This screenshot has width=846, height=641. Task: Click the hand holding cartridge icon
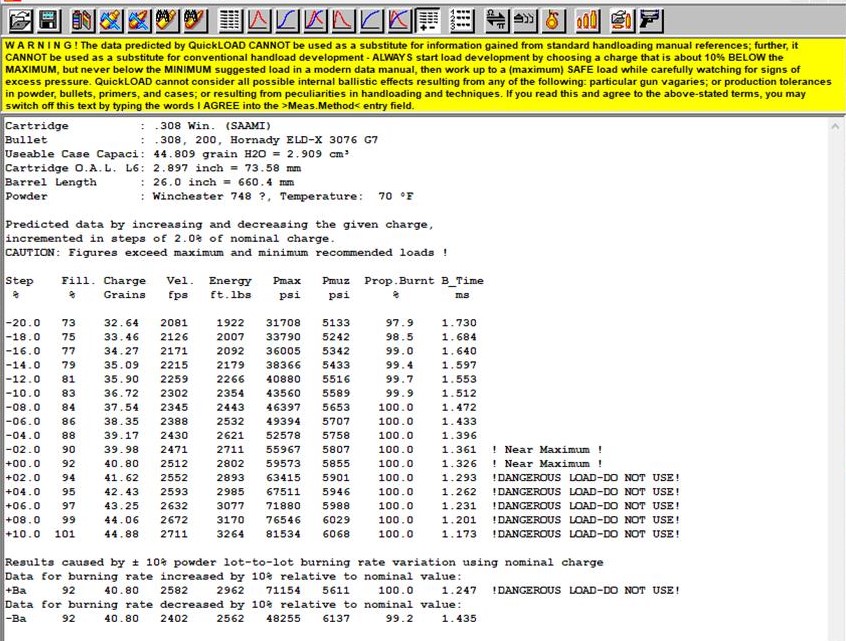(x=621, y=18)
